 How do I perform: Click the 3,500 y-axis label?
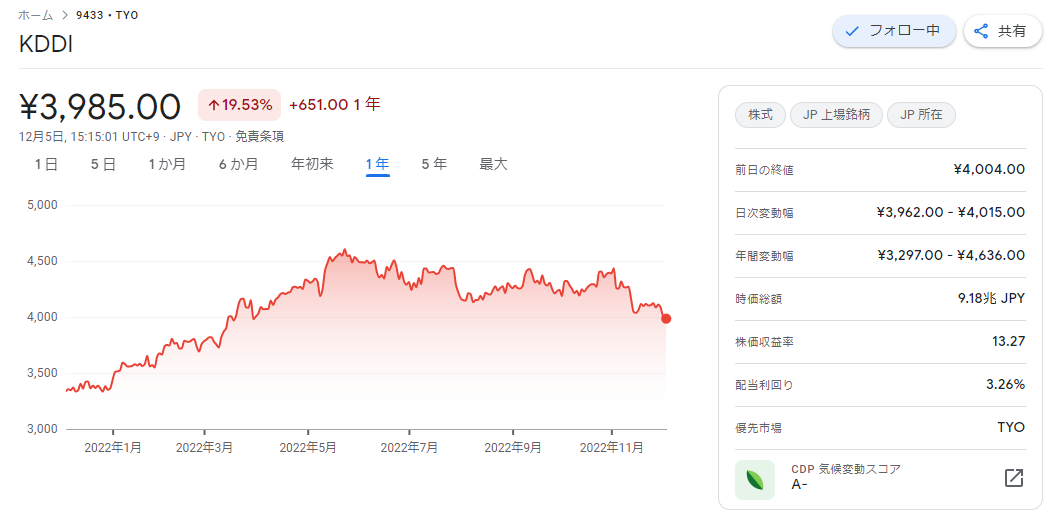coord(44,373)
